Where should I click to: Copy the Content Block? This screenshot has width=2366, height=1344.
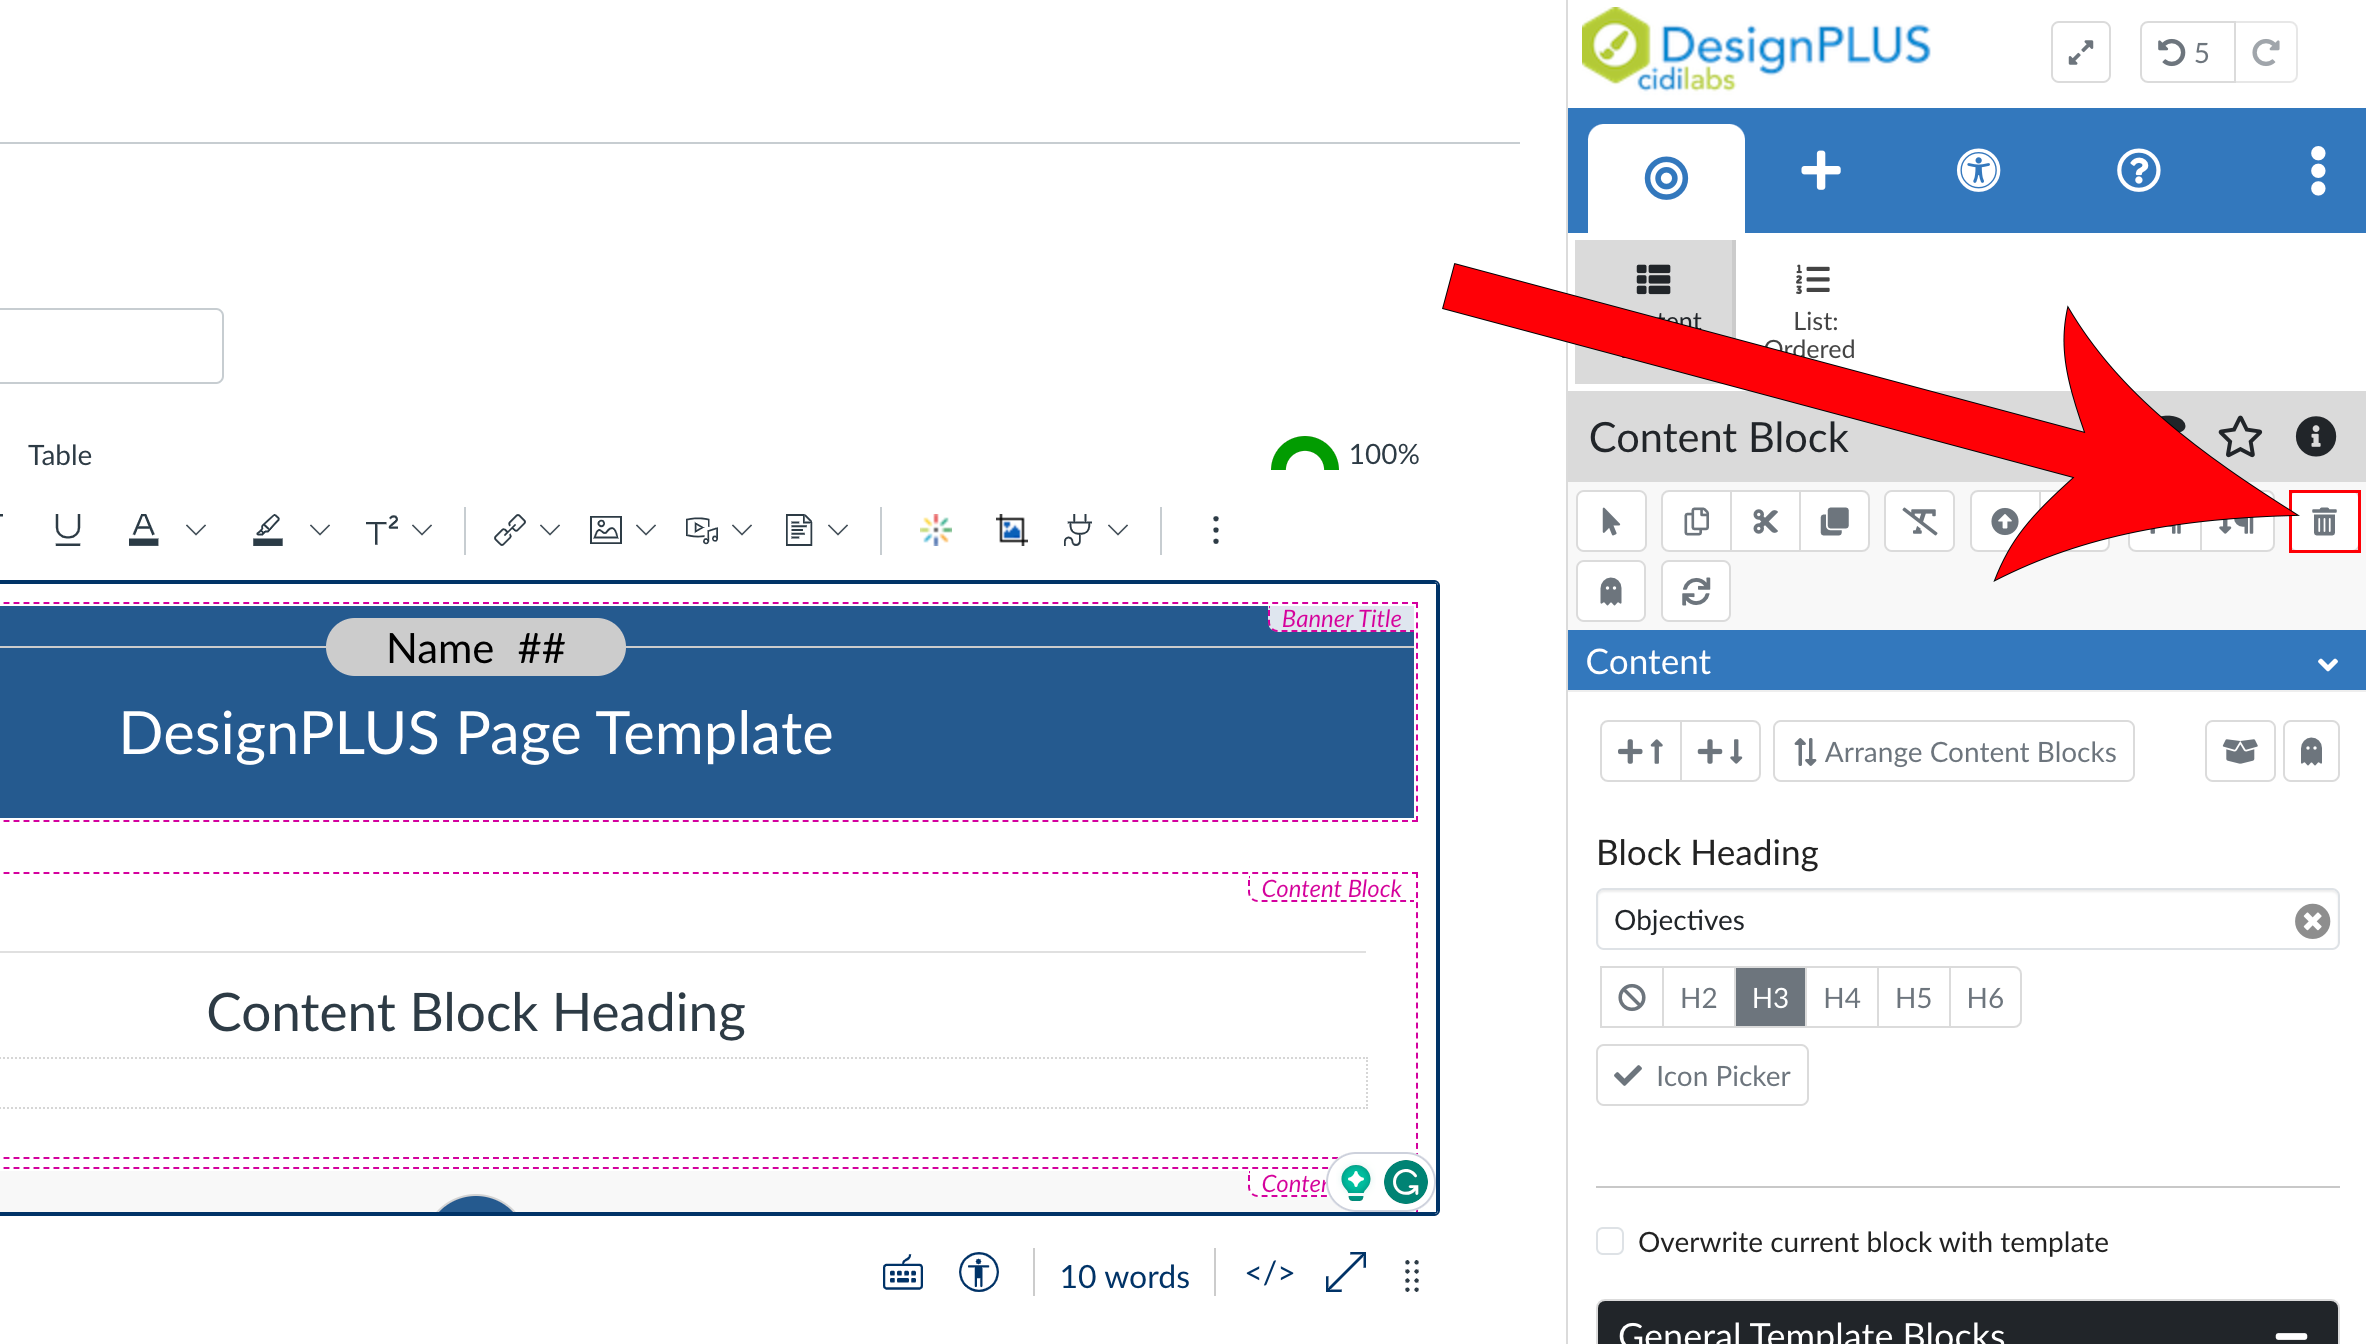pyautogui.click(x=1695, y=521)
